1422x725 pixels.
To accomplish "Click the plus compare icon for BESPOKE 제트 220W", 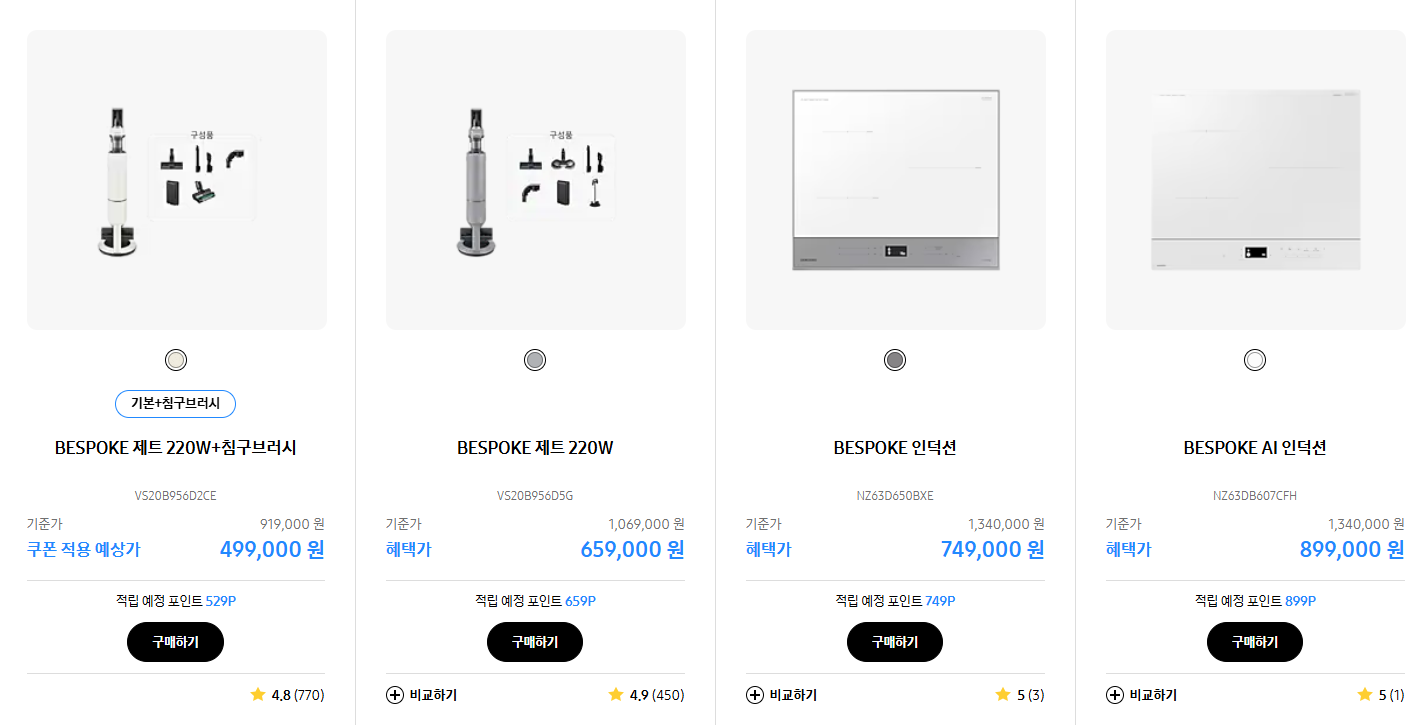I will click(x=394, y=695).
